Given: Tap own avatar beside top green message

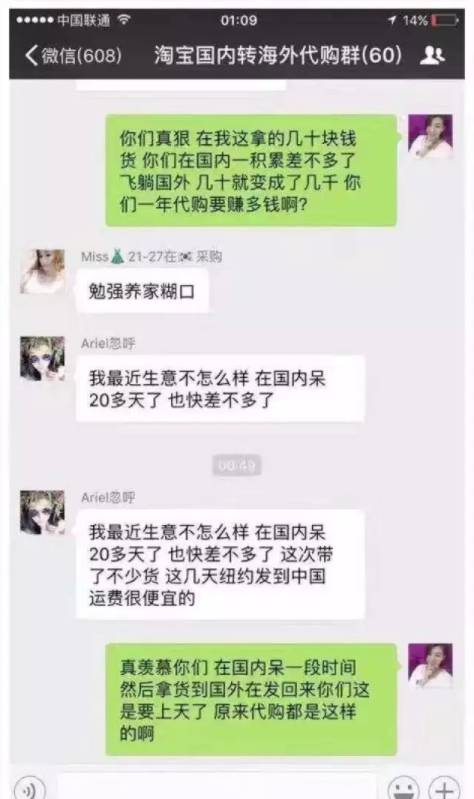Looking at the screenshot, I should [430, 137].
